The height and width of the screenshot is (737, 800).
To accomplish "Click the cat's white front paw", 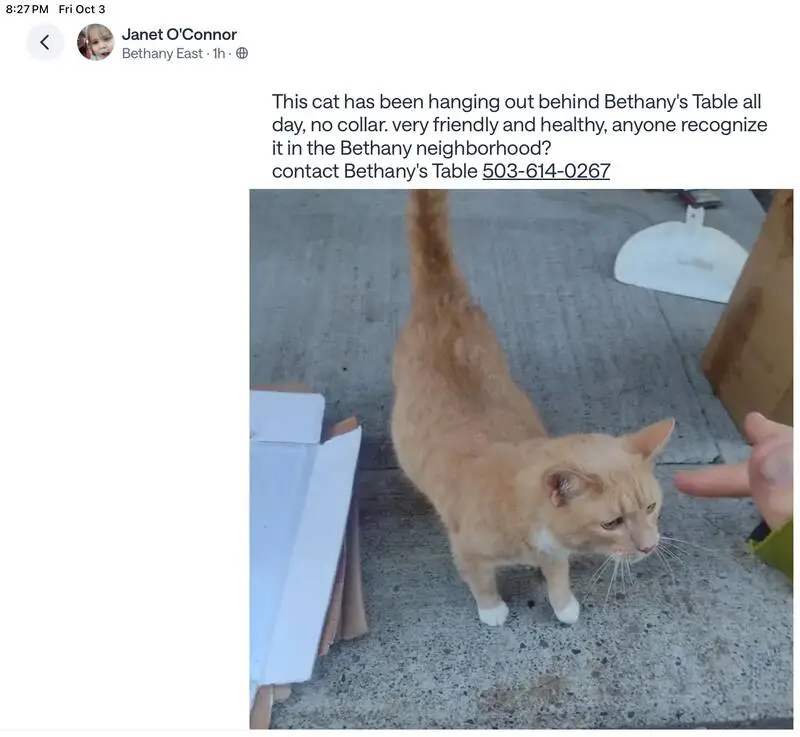I will click(567, 611).
